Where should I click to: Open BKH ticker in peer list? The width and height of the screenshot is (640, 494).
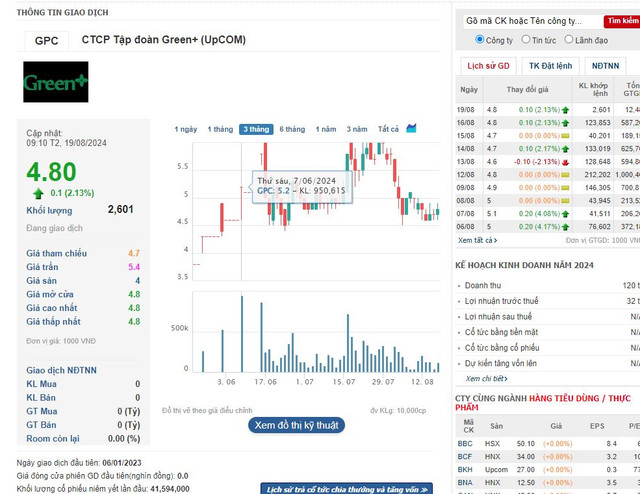click(x=465, y=470)
